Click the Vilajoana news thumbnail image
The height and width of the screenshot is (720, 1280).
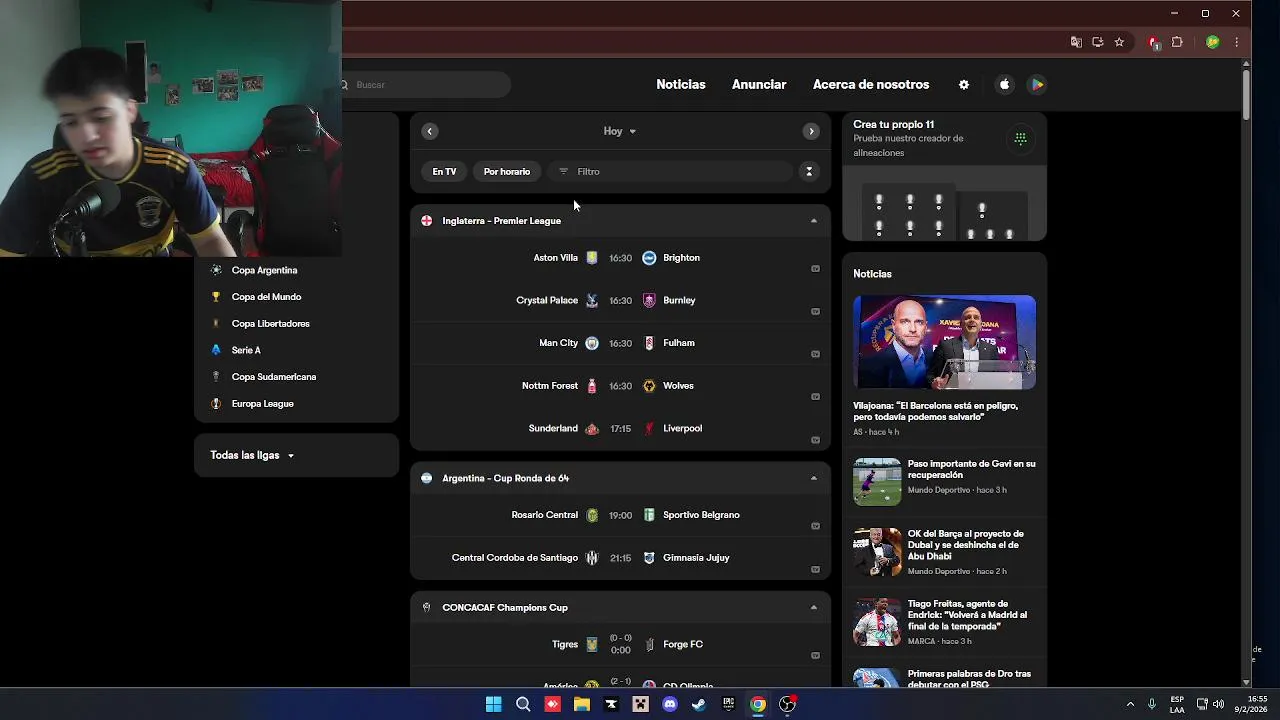tap(945, 342)
